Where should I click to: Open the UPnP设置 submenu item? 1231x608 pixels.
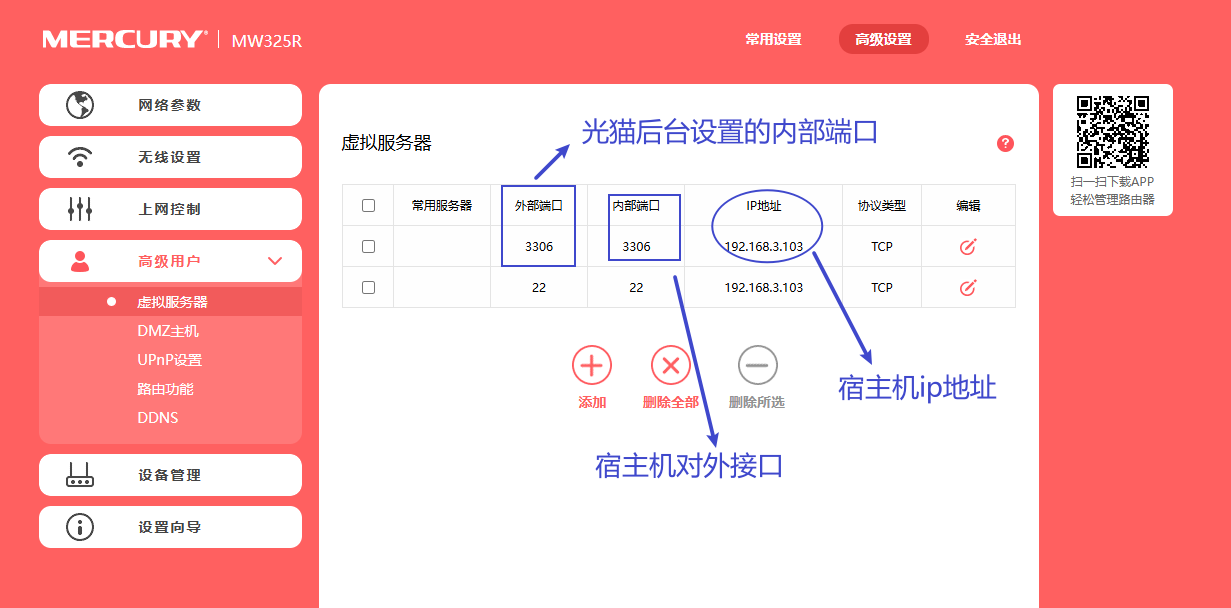coord(170,360)
